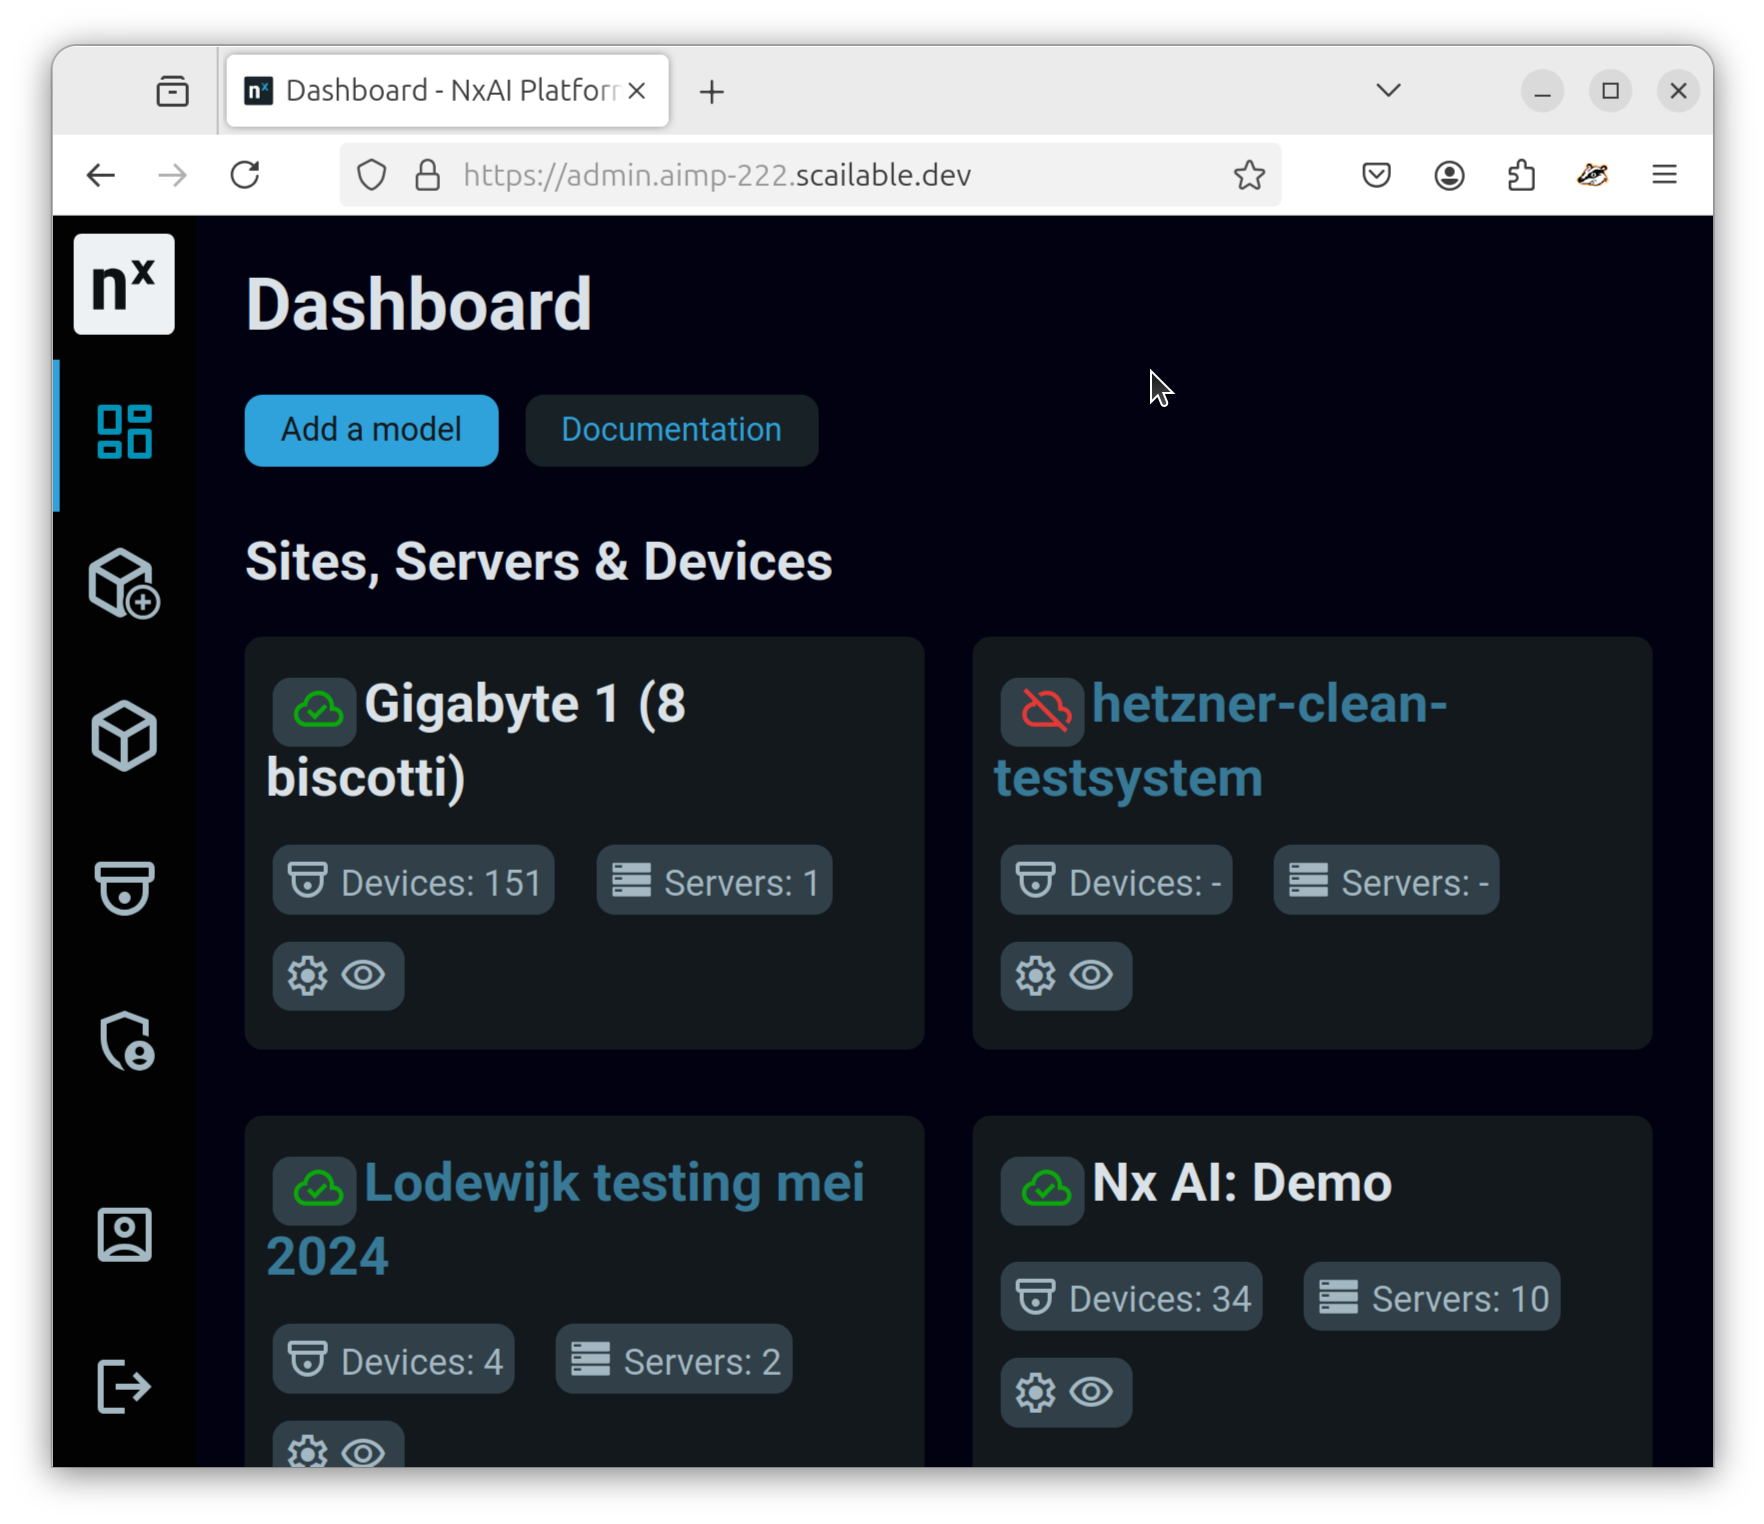
Task: Expand the browser list all tabs chevron
Action: pyautogui.click(x=1388, y=91)
